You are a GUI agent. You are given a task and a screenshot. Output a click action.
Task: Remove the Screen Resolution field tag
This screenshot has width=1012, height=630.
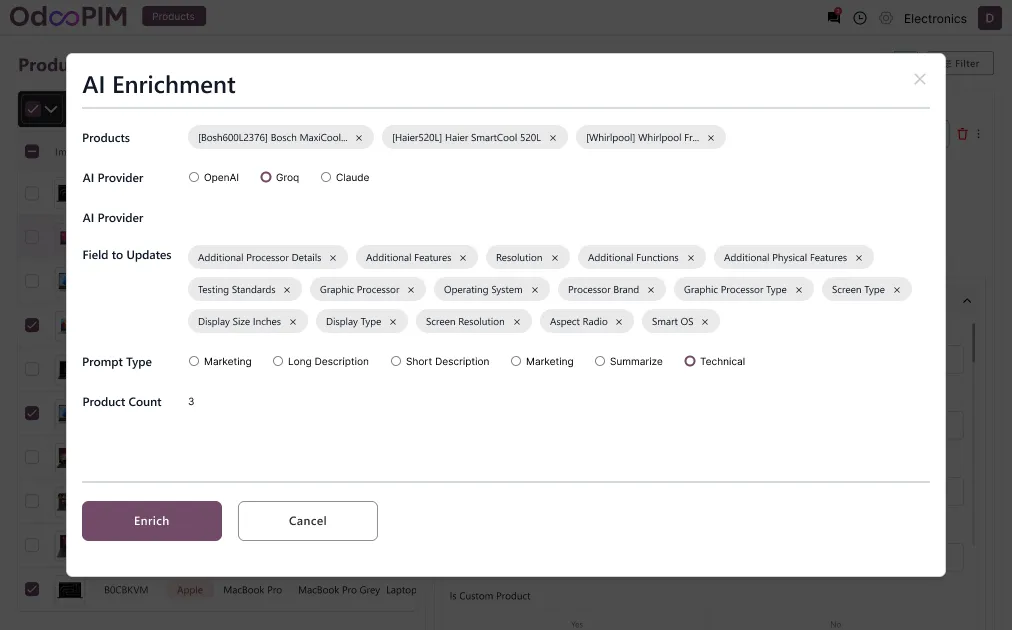coord(517,322)
